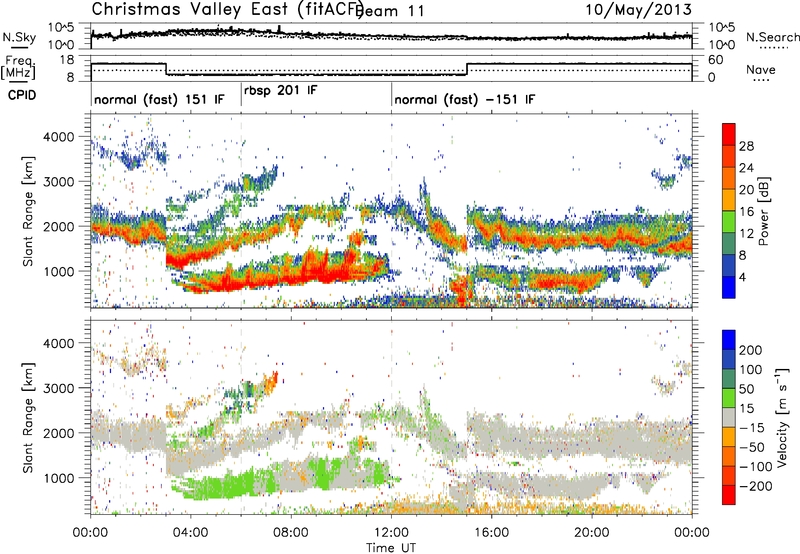
Task: Click the red top segment of the Power color bar
Action: [x=729, y=134]
